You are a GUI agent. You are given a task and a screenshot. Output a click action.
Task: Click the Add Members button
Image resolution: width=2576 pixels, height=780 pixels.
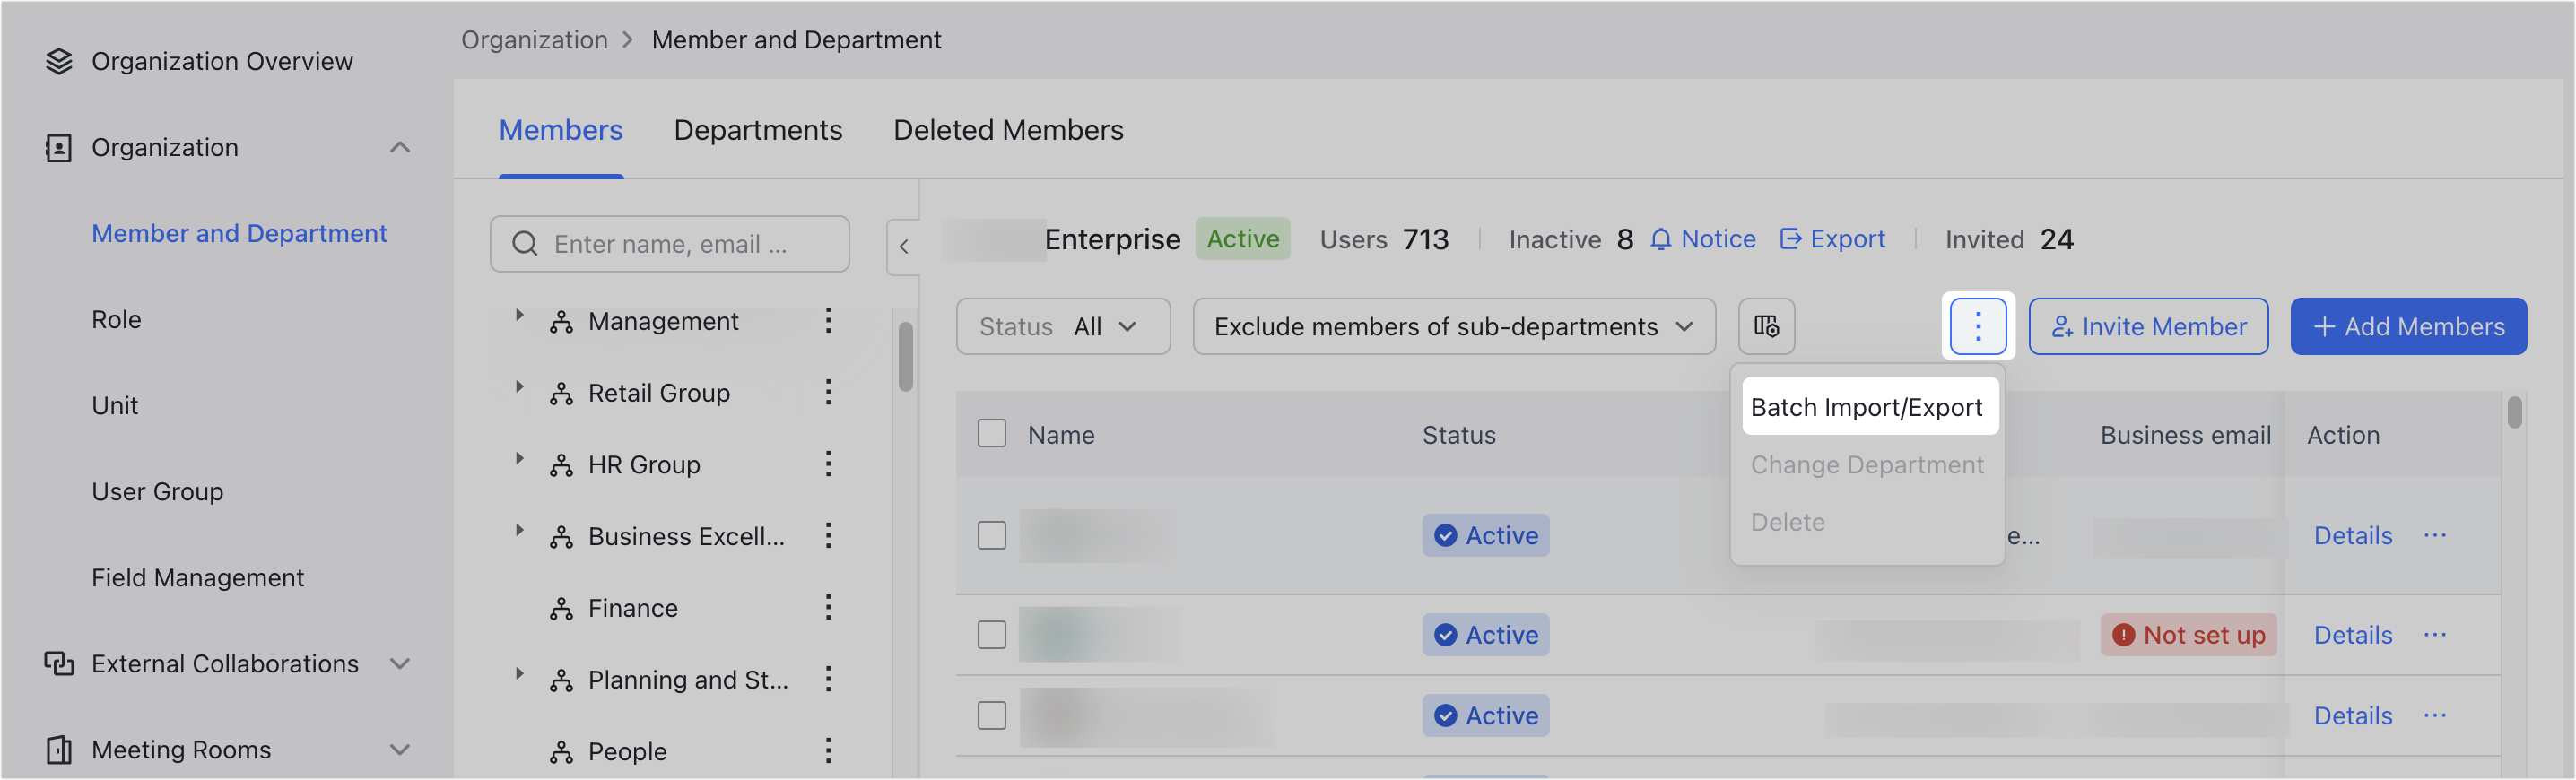(2408, 327)
